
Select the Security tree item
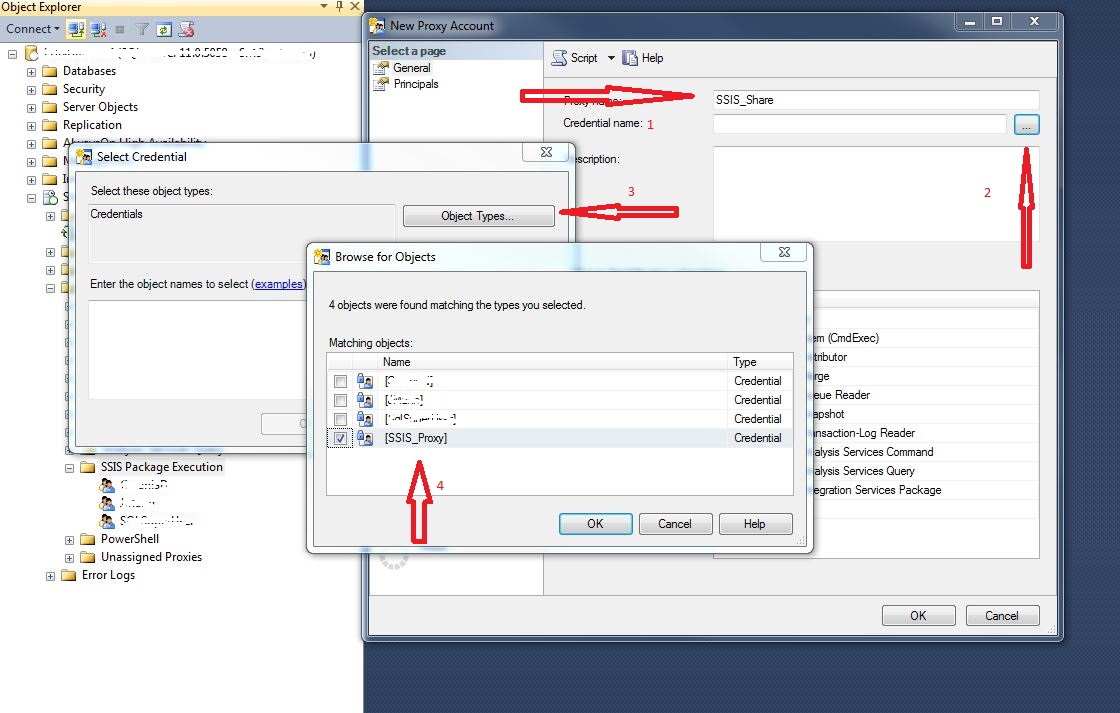84,89
